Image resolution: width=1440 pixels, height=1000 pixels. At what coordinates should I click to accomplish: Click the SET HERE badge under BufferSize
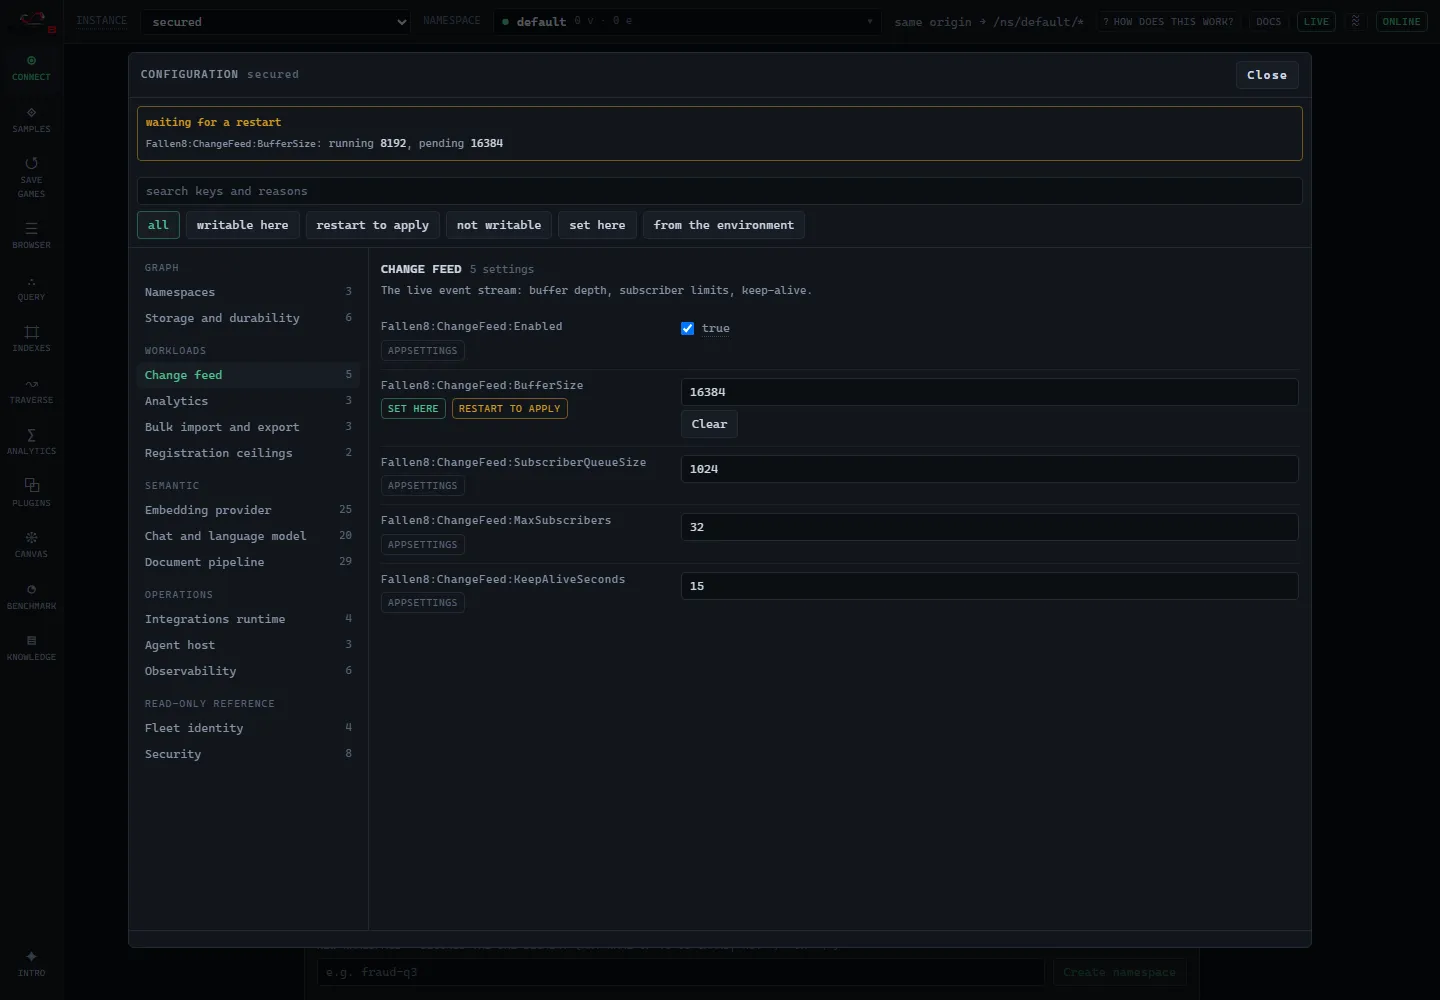click(x=413, y=409)
